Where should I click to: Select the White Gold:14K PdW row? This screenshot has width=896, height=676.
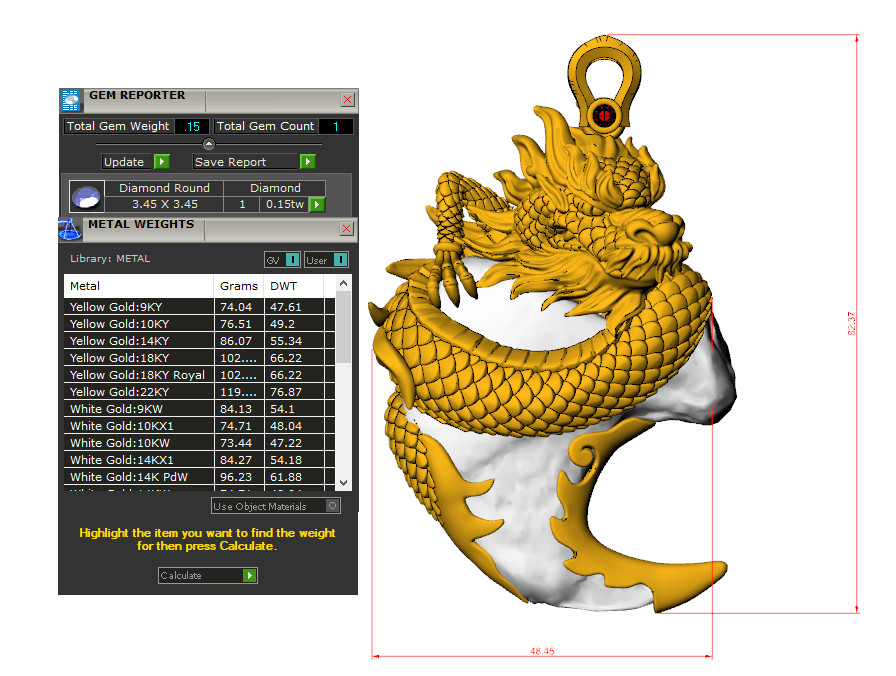pos(138,477)
